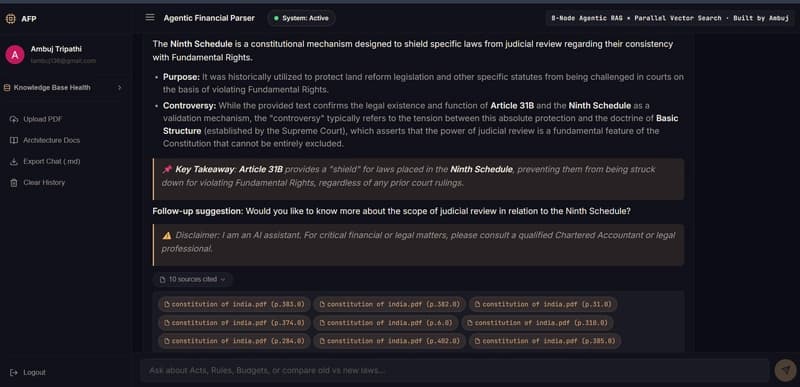Click the bold 'Basic Structure' term
This screenshot has height=387, width=800.
421,124
